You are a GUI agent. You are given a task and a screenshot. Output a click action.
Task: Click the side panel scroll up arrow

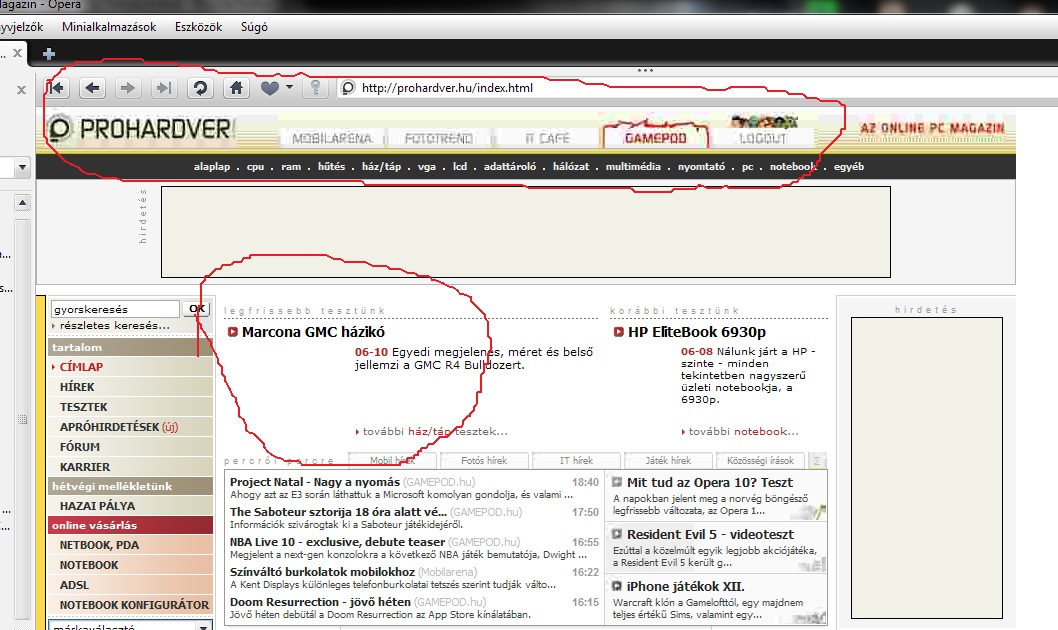[x=22, y=202]
